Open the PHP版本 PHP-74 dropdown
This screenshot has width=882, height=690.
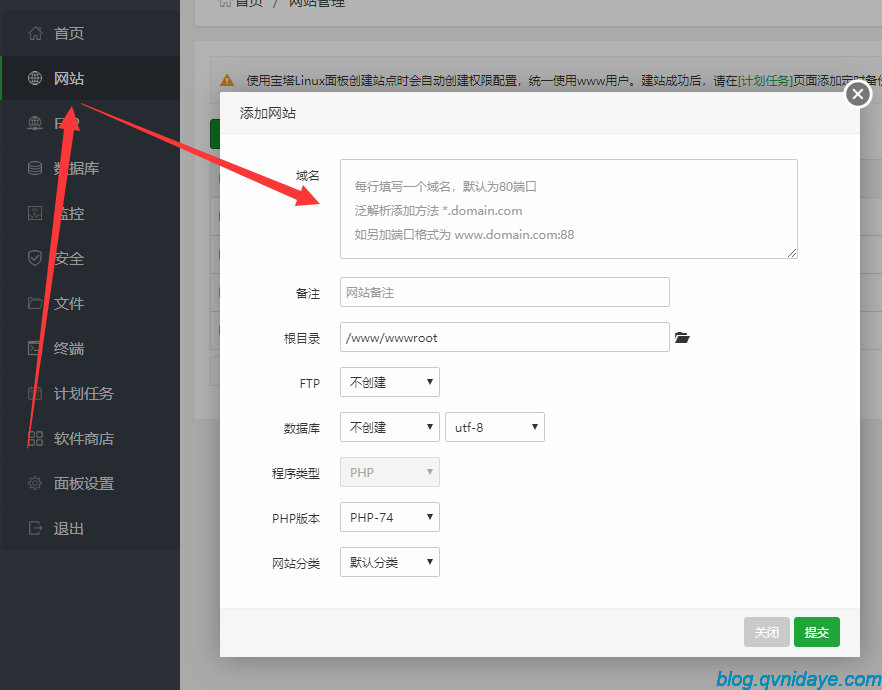point(390,517)
